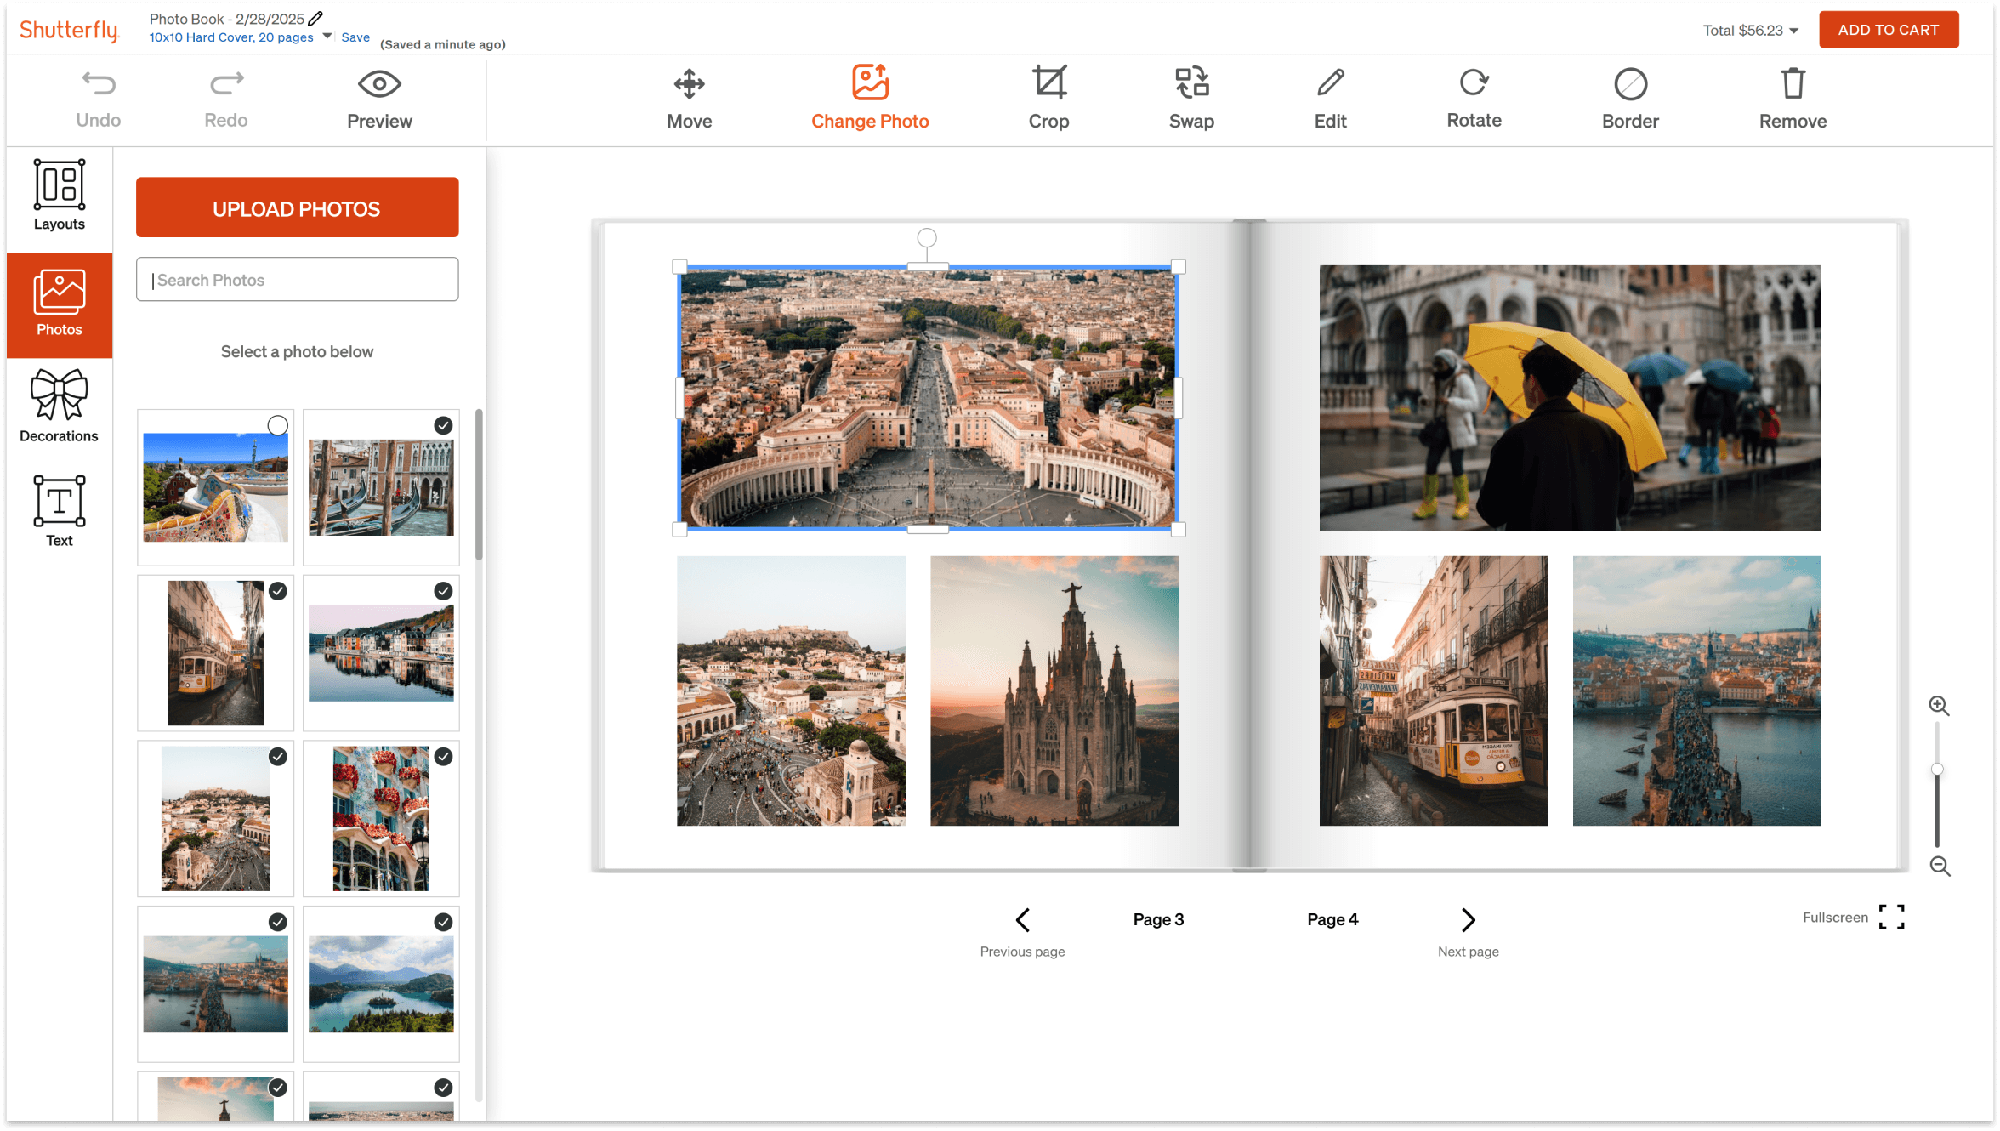Select the Lake Bled island thumbnail

coord(381,984)
